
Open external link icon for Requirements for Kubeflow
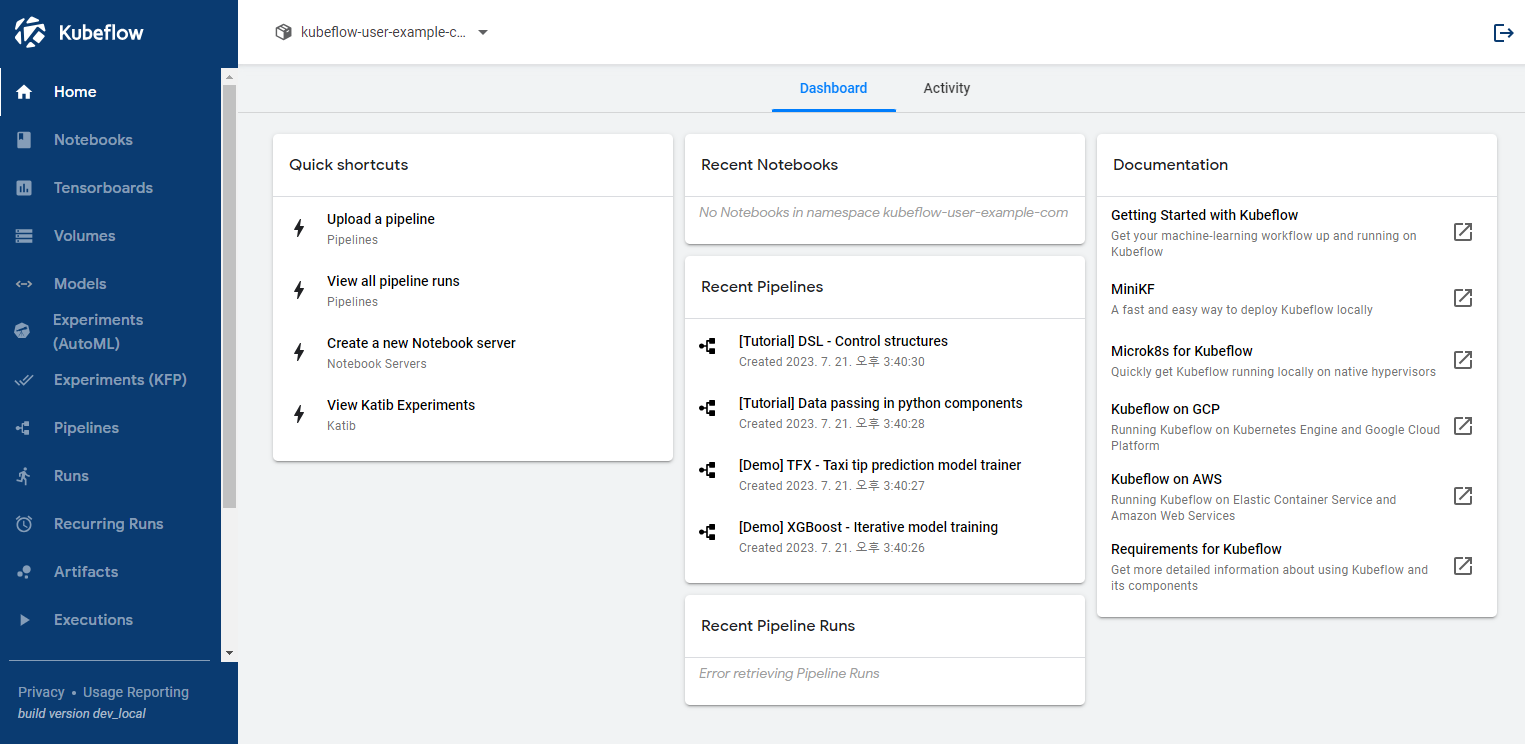click(x=1463, y=566)
